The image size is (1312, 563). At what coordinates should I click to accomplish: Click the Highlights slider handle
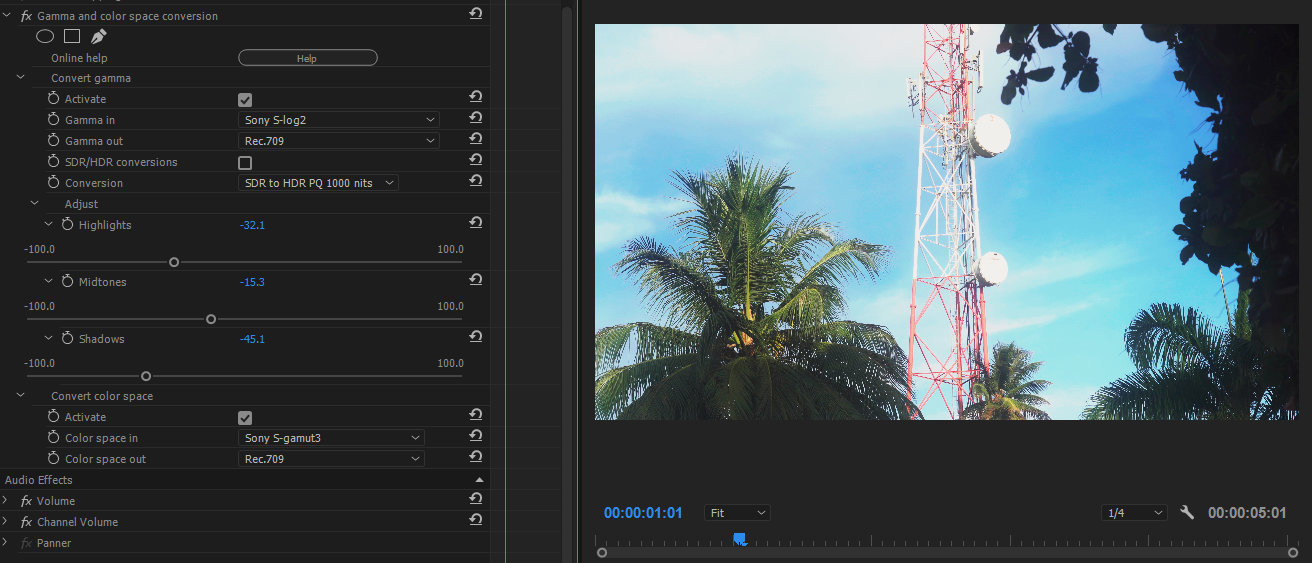[174, 262]
